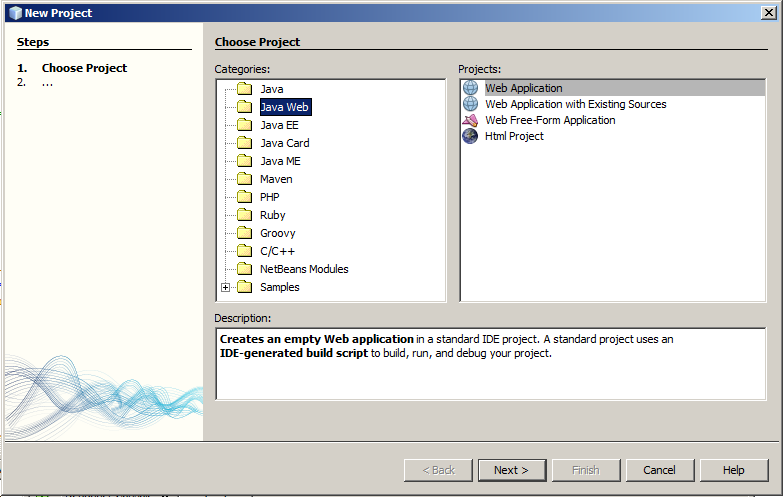Screen dimensions: 783x497
Task: Open Help for the wizard
Action: click(x=733, y=470)
